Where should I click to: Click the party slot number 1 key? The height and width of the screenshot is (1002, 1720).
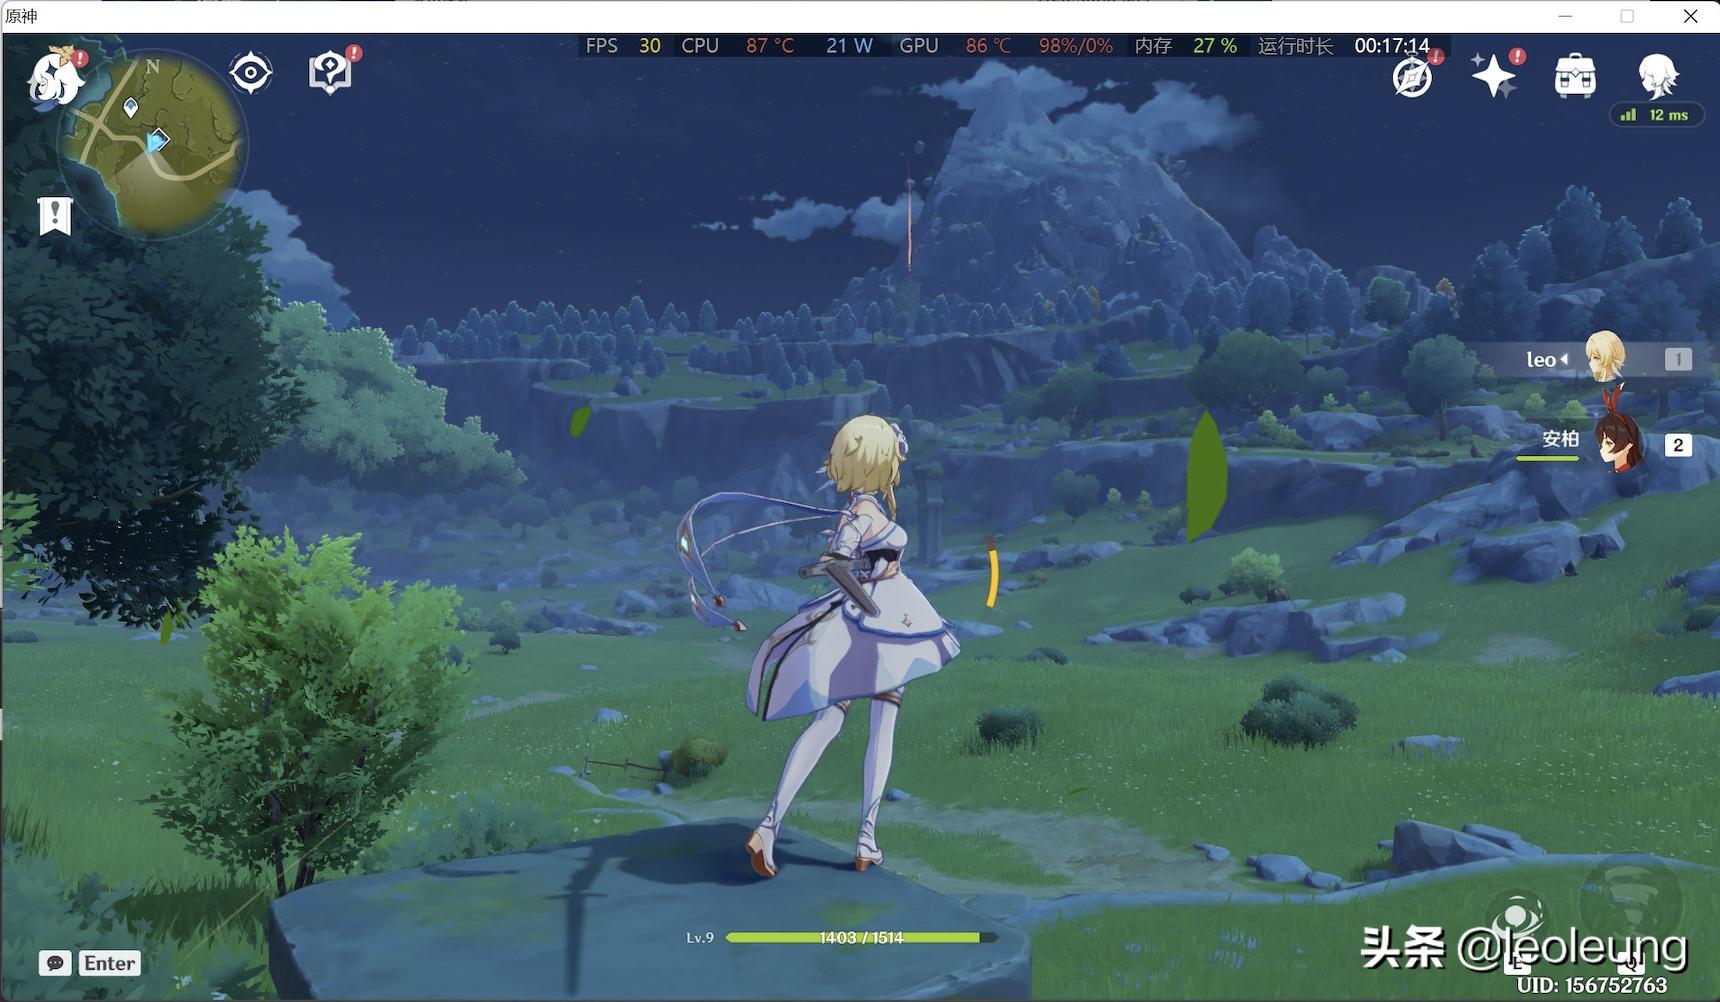click(1678, 359)
